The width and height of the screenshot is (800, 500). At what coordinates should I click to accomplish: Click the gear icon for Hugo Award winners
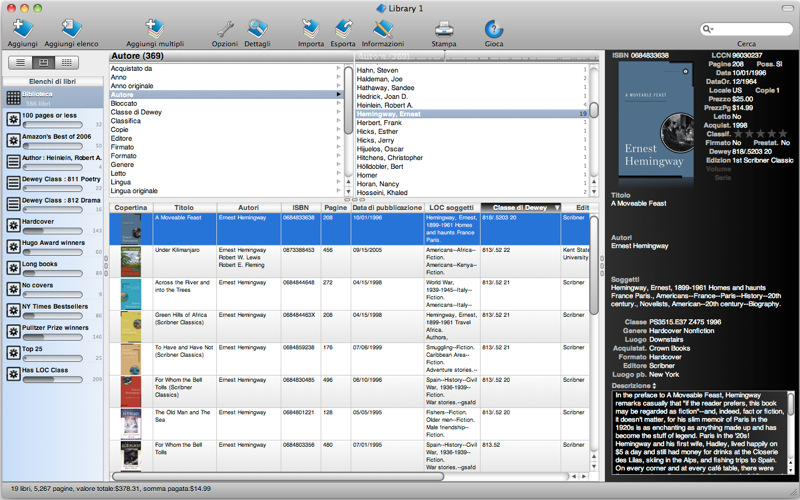(13, 247)
